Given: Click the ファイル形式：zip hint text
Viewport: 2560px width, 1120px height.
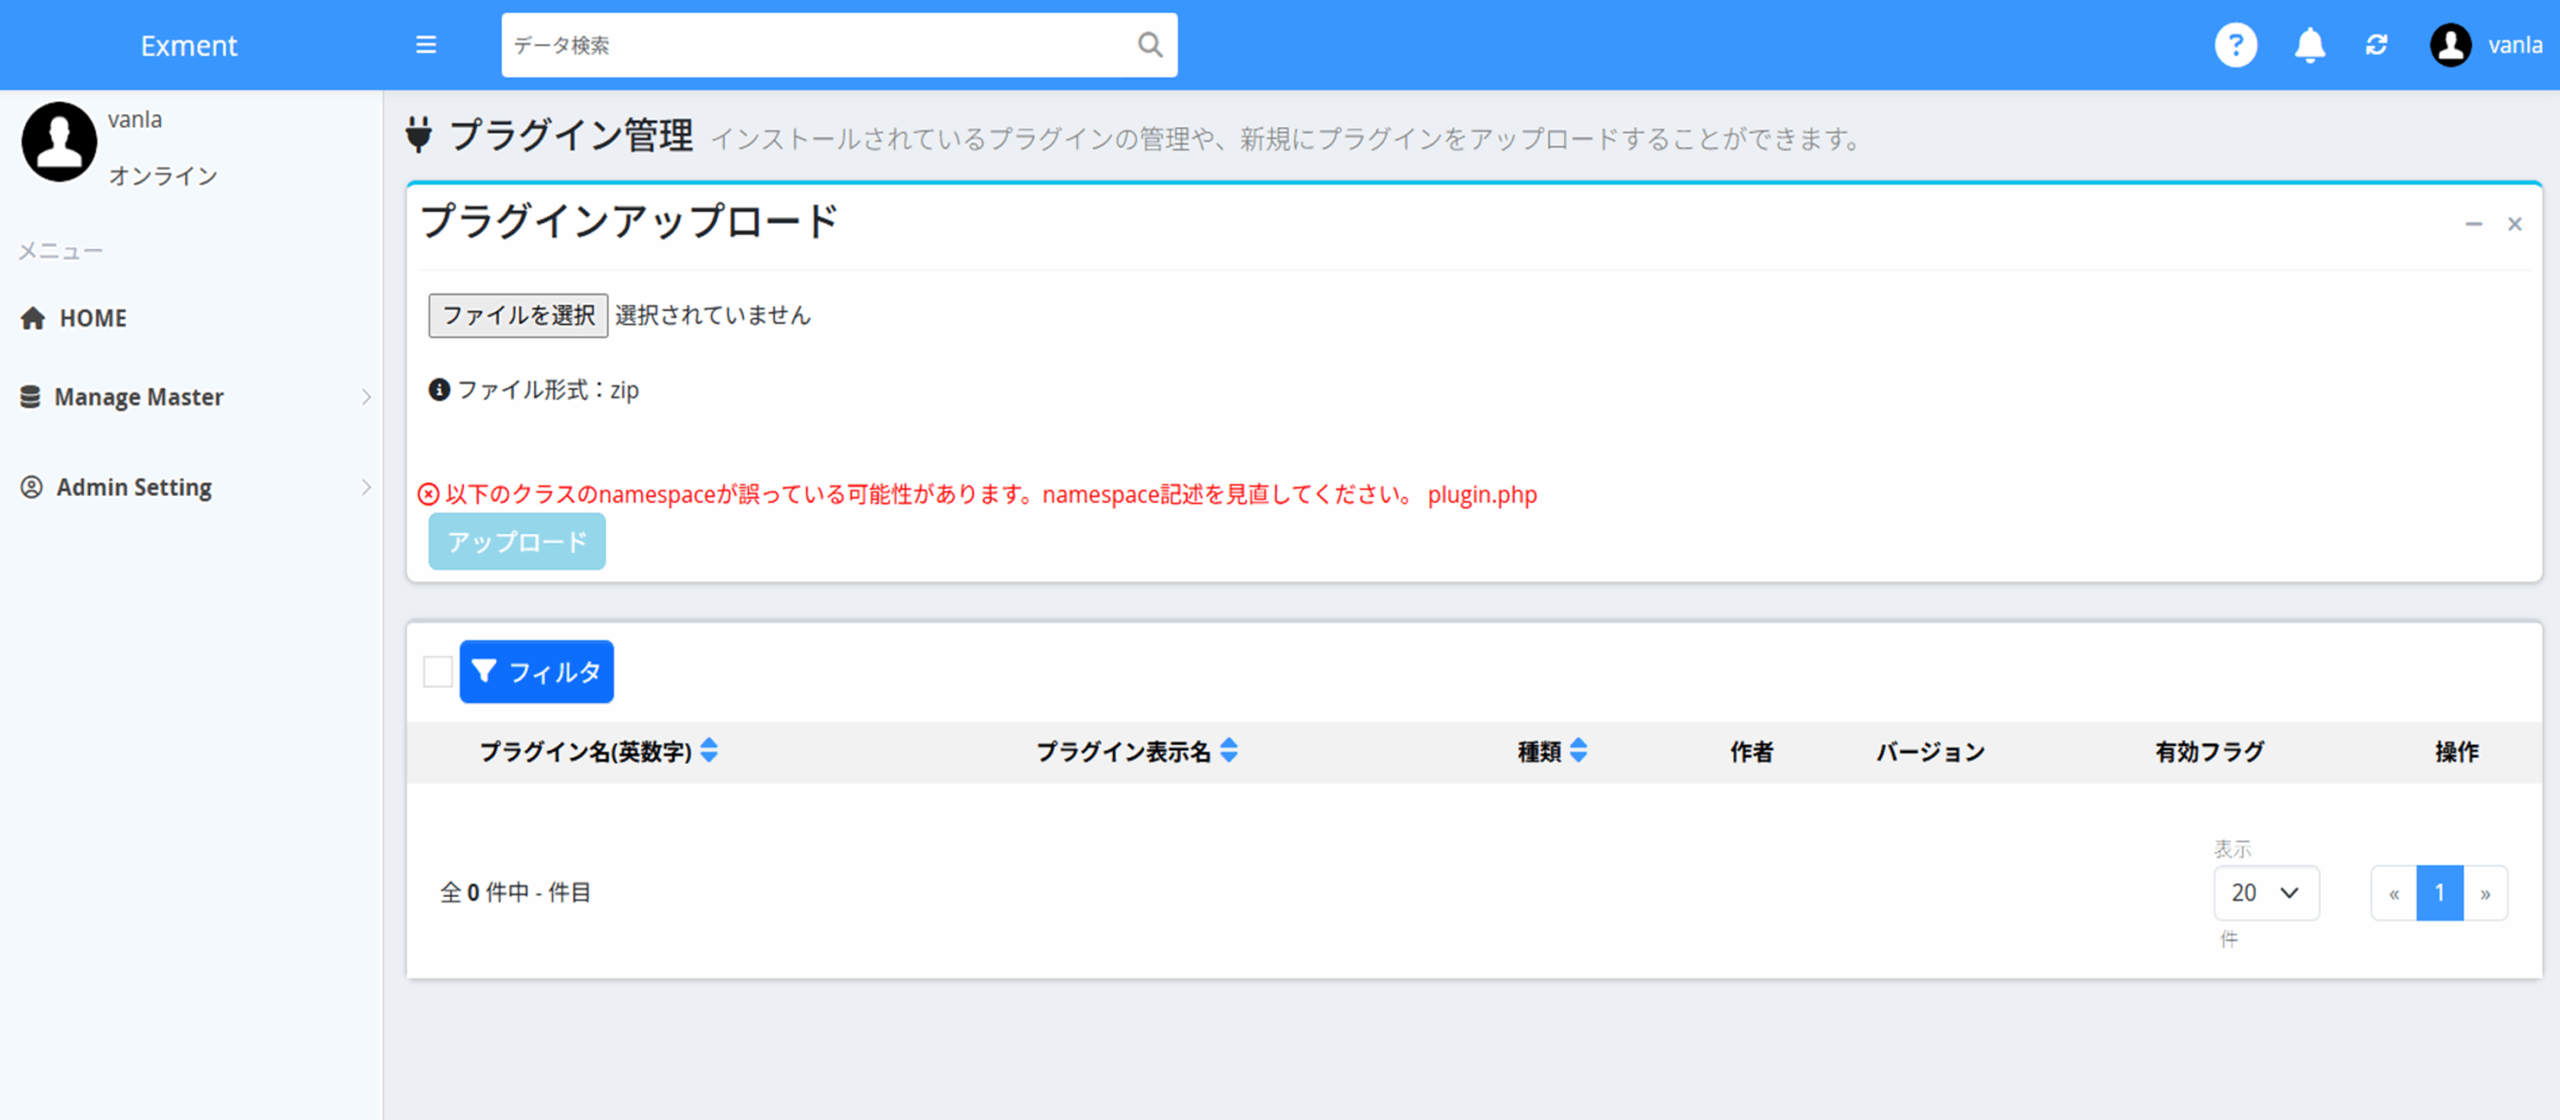Looking at the screenshot, I should click(548, 390).
